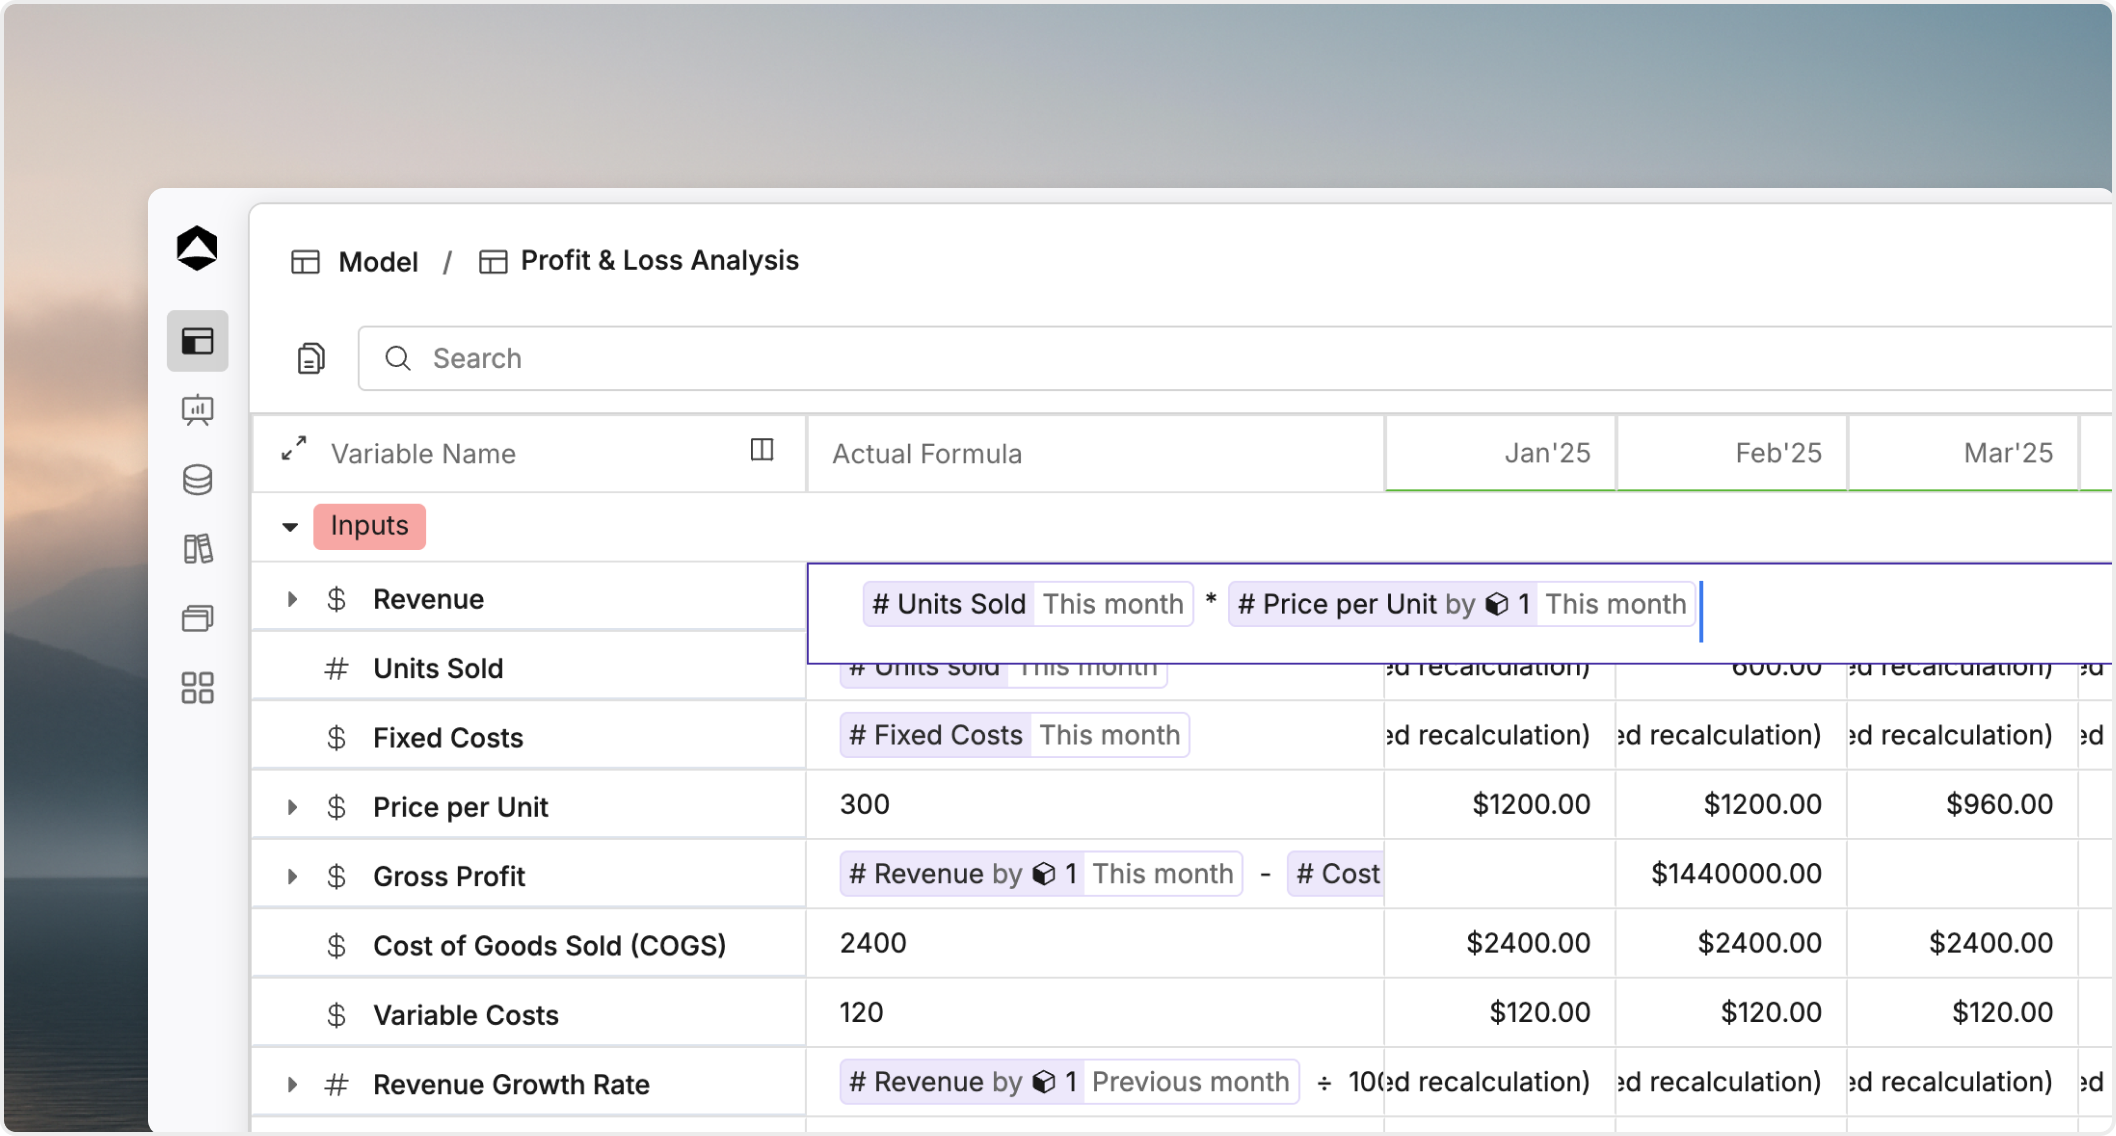Viewport: 2116px width, 1136px height.
Task: Open the presentation chart icon in sidebar
Action: click(197, 410)
